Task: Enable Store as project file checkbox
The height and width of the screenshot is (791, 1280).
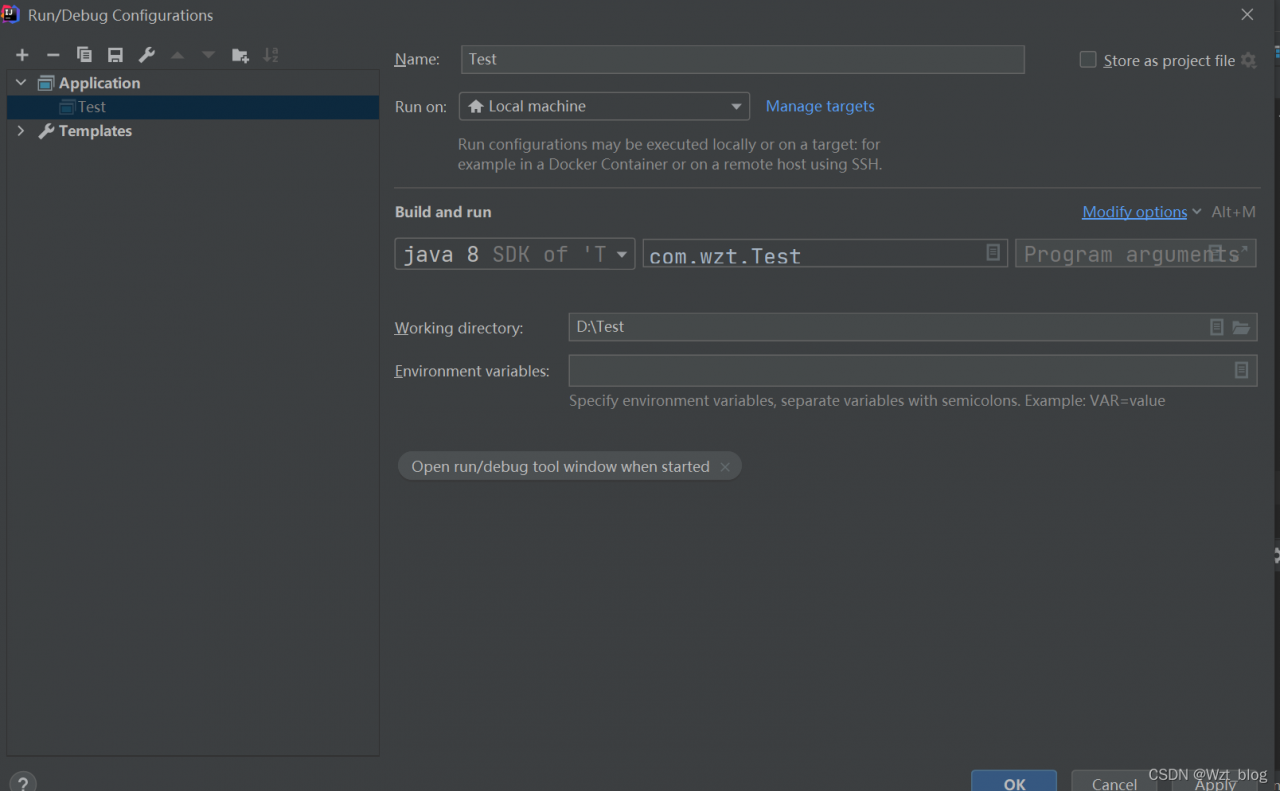Action: pyautogui.click(x=1088, y=60)
